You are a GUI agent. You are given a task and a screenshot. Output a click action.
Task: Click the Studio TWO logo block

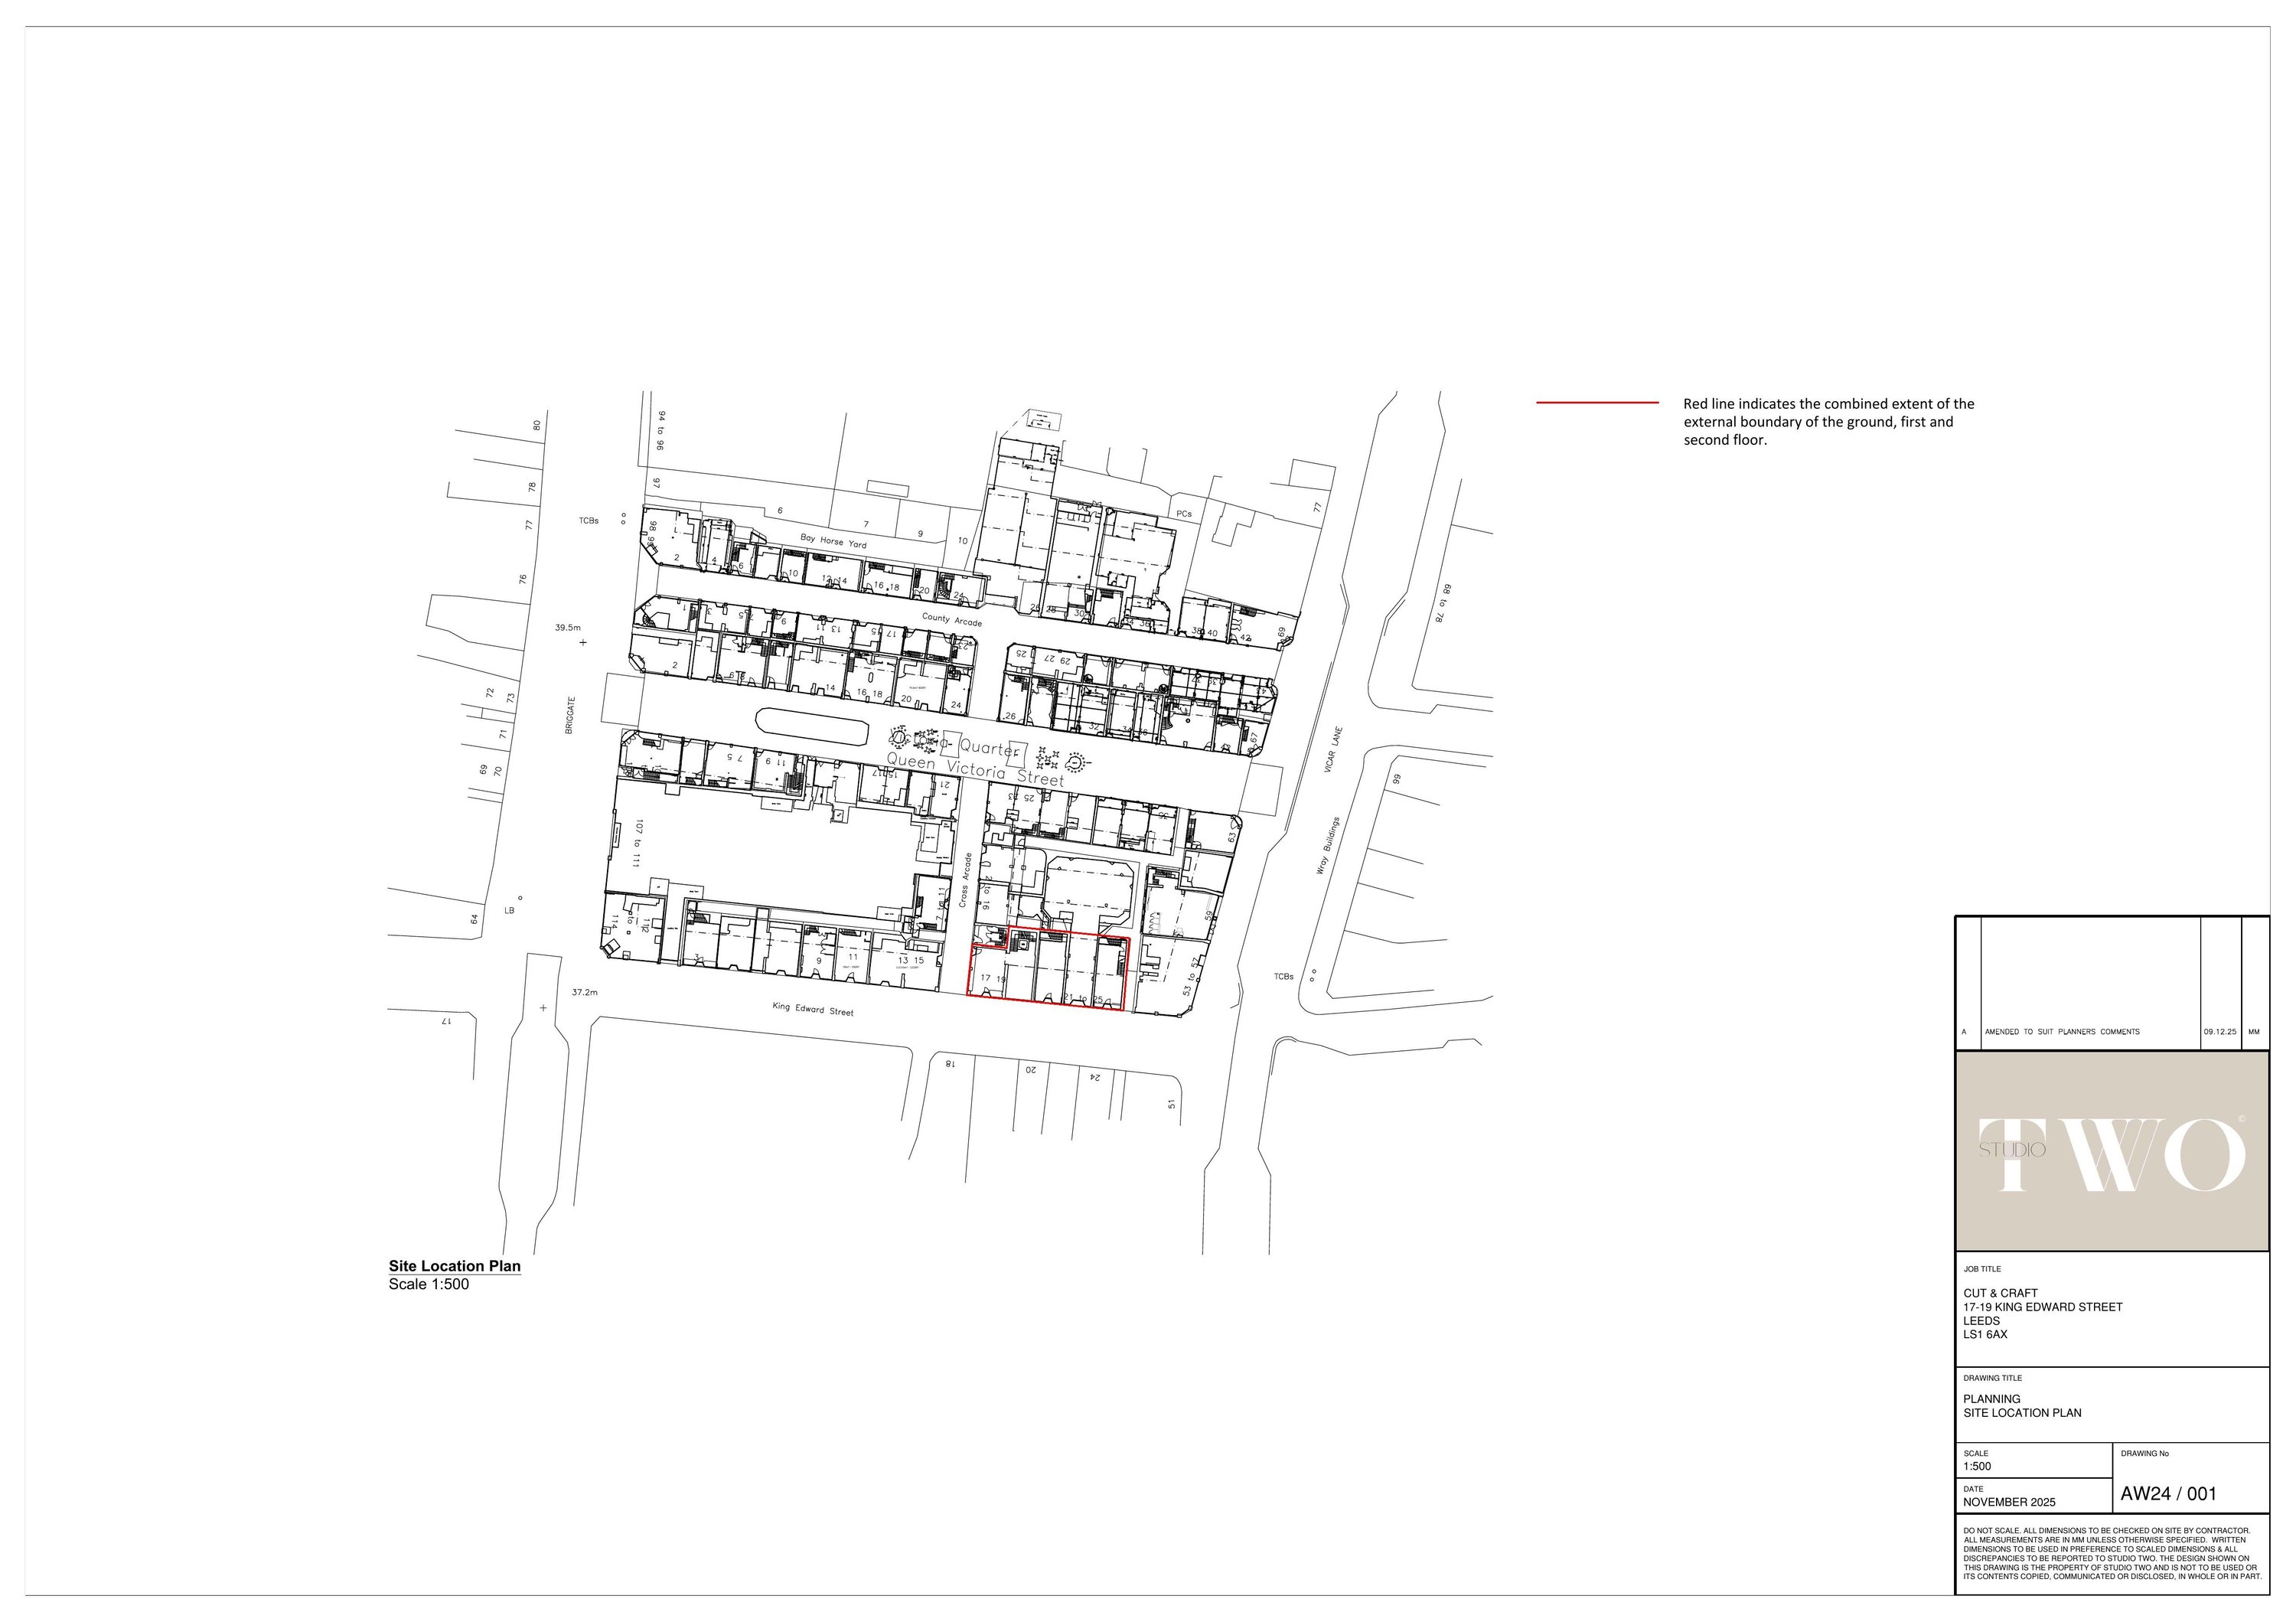click(2112, 1150)
